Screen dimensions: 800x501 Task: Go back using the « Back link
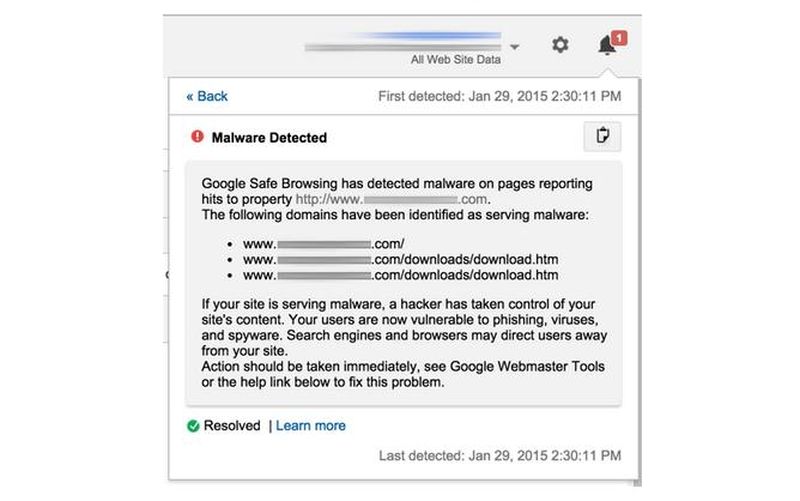pyautogui.click(x=207, y=96)
